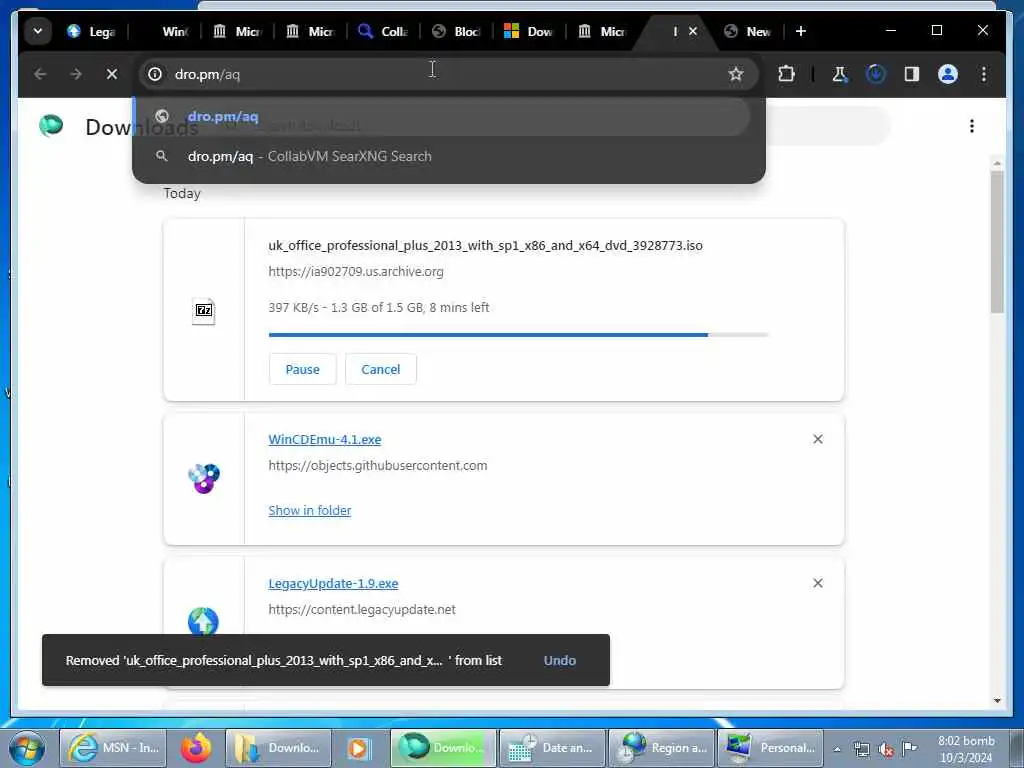Switch to the Block tab
The height and width of the screenshot is (768, 1024).
tap(456, 31)
